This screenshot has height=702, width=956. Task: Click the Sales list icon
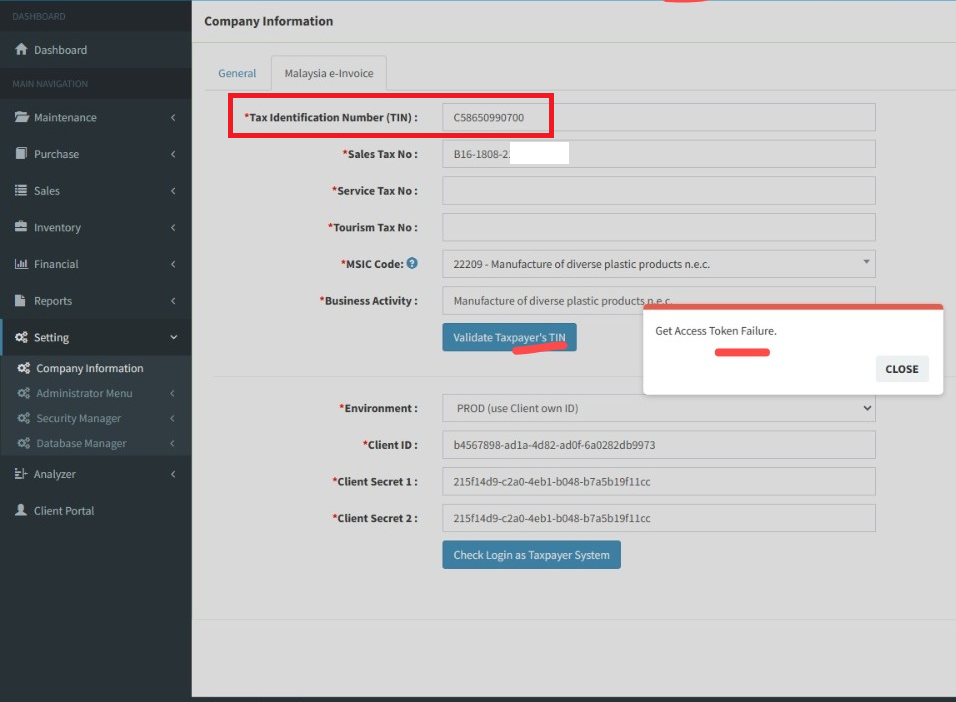21,191
